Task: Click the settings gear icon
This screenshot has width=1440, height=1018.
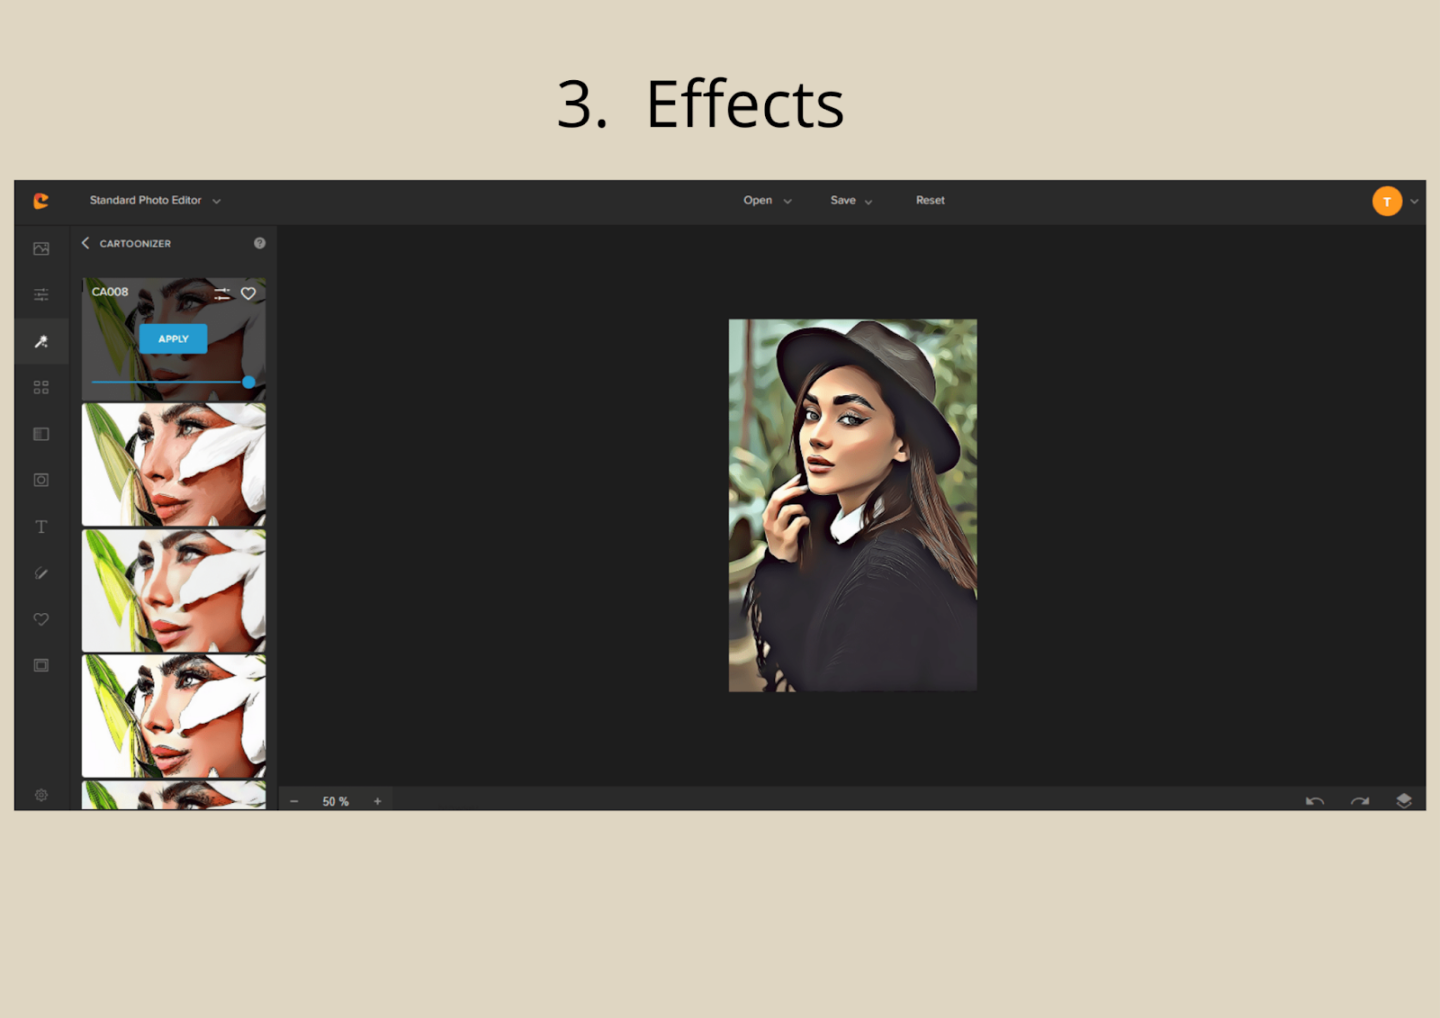Action: coord(41,795)
